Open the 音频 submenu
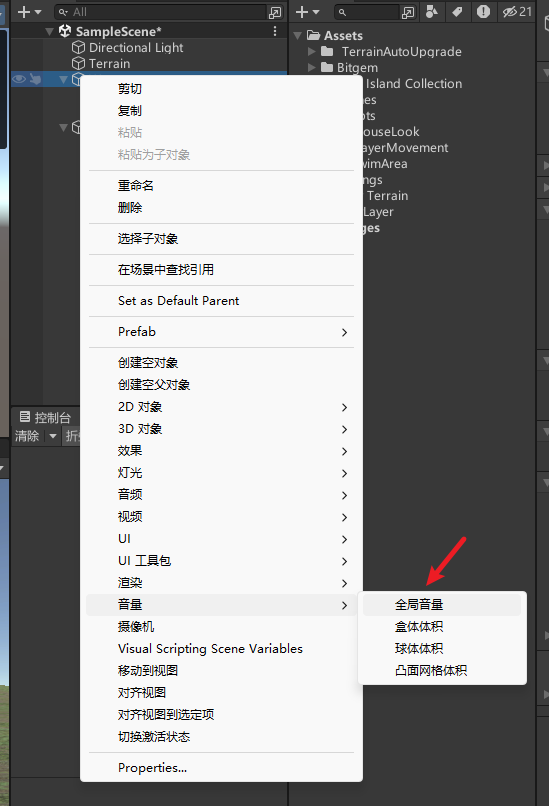Viewport: 549px width, 806px height. [222, 494]
